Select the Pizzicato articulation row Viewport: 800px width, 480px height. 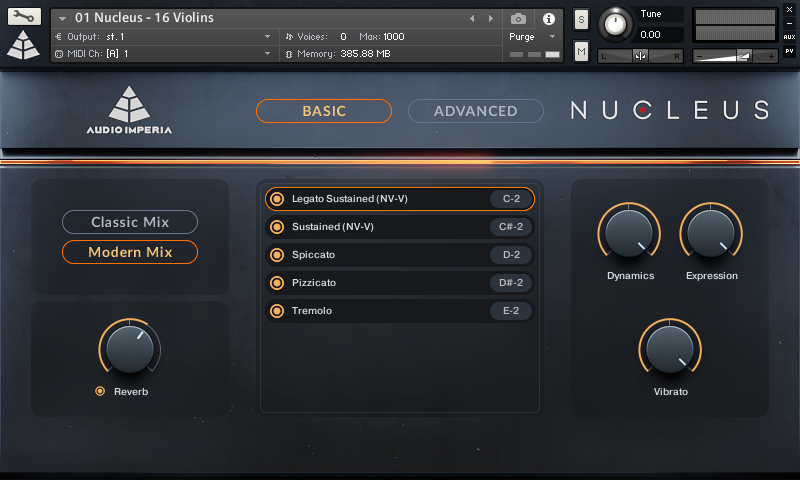pyautogui.click(x=399, y=283)
